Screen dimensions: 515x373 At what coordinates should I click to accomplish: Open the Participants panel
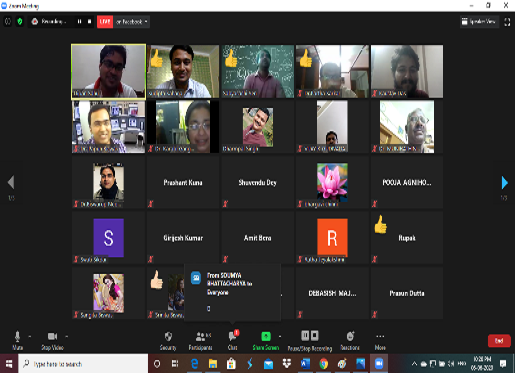pyautogui.click(x=201, y=341)
